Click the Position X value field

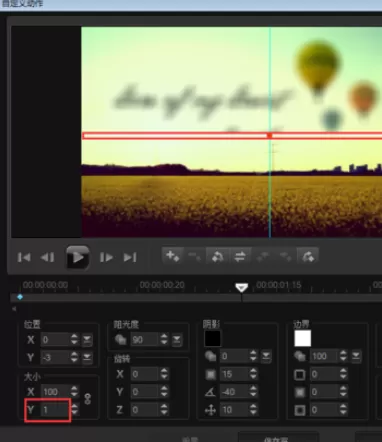(x=55, y=340)
